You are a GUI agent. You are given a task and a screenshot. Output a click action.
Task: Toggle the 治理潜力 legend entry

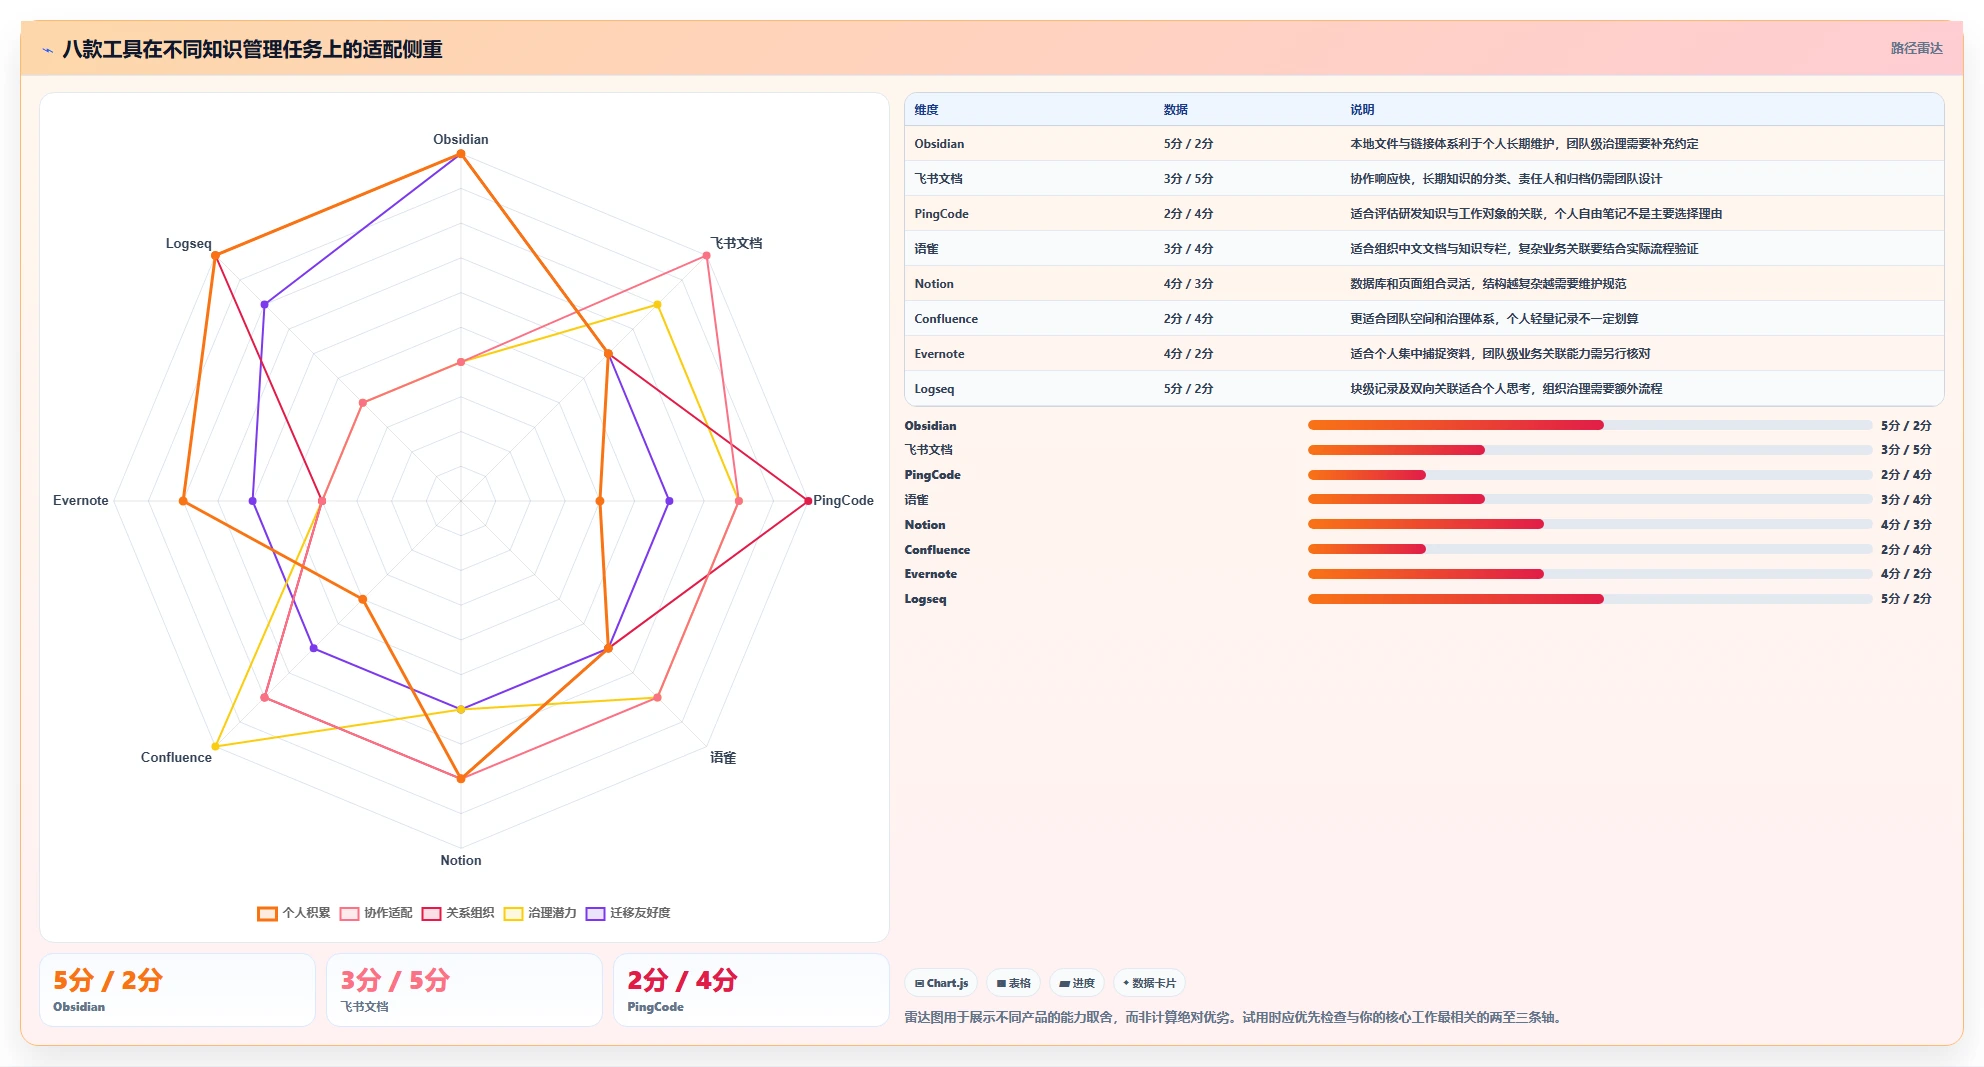540,913
